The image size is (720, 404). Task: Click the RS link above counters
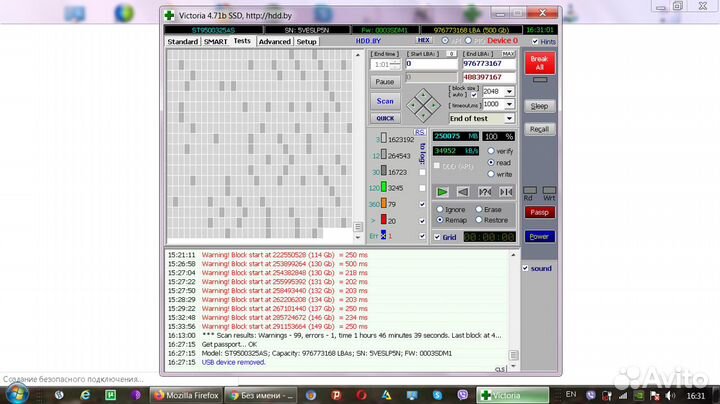(x=420, y=132)
